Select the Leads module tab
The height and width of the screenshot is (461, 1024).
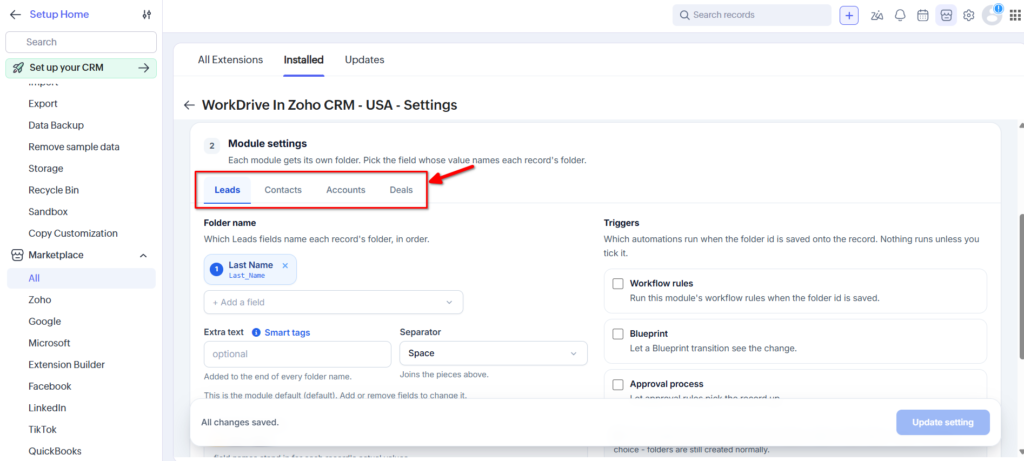click(227, 190)
